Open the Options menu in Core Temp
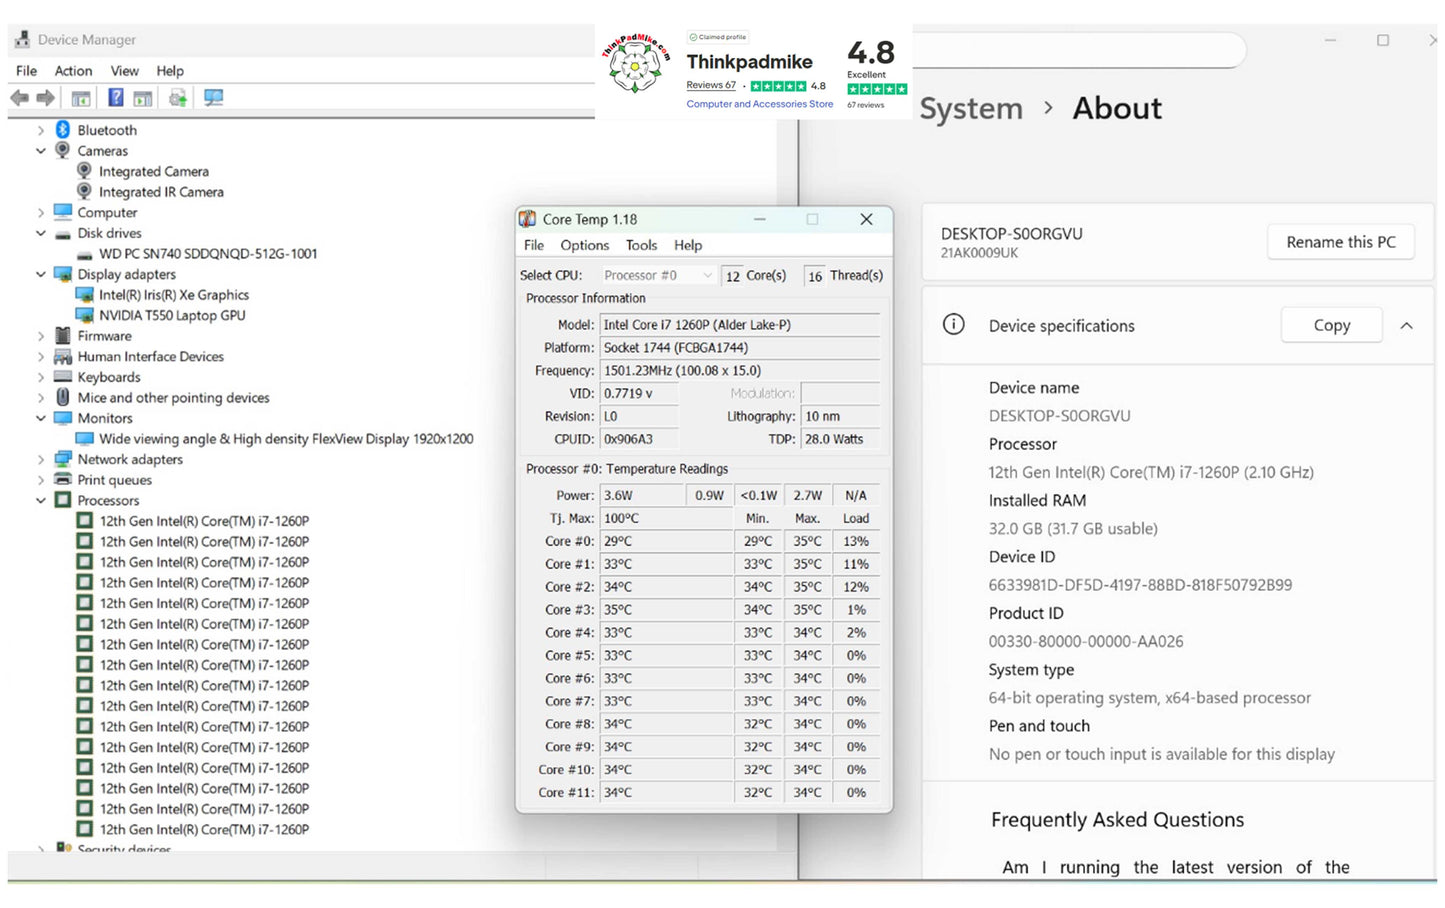The image size is (1445, 908). [x=584, y=246]
